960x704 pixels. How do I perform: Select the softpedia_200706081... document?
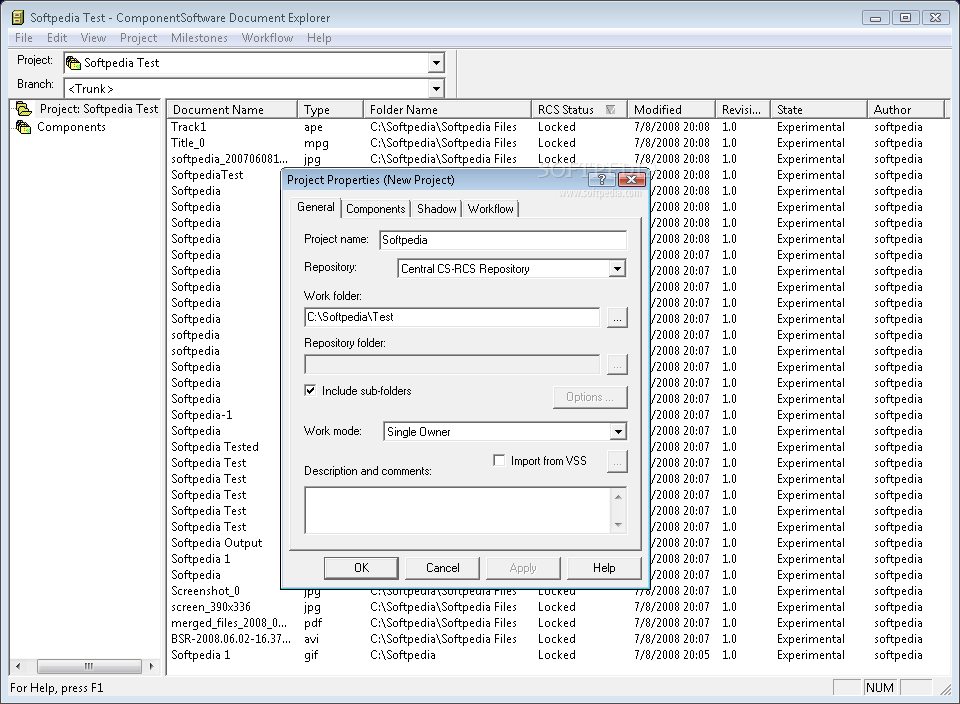[x=229, y=159]
